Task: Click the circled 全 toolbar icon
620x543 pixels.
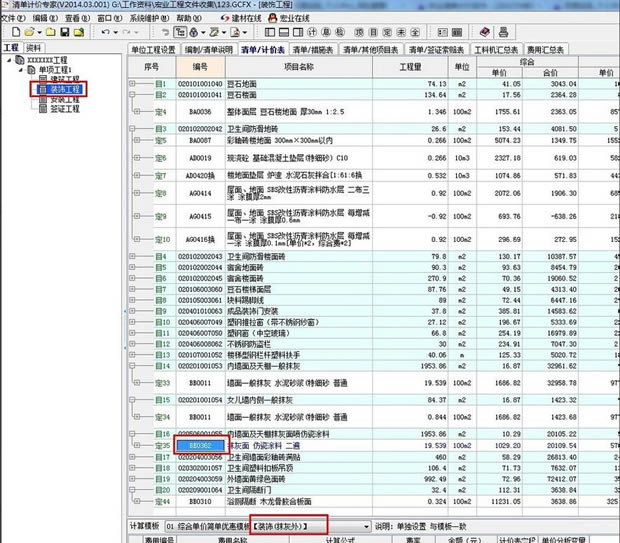Action: click(x=415, y=32)
